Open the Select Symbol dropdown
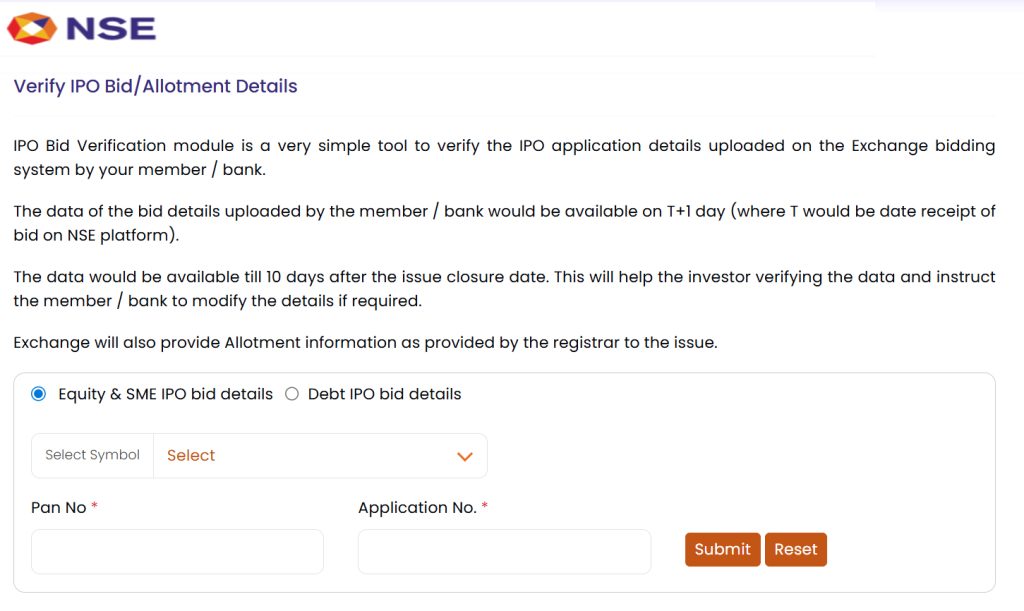This screenshot has height=611, width=1024. [x=320, y=455]
